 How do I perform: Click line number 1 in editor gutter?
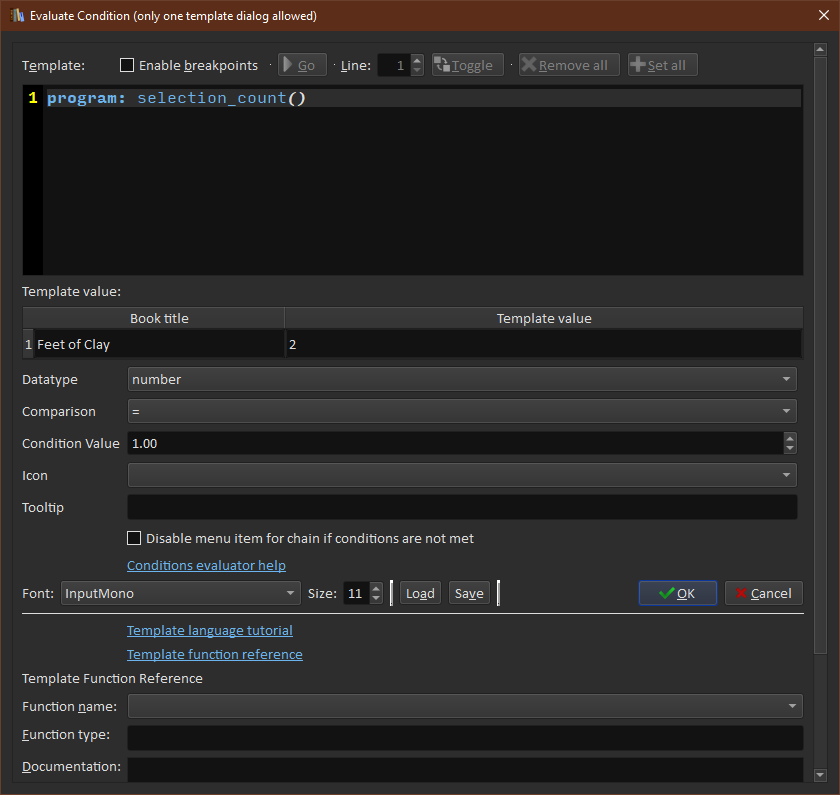click(33, 98)
